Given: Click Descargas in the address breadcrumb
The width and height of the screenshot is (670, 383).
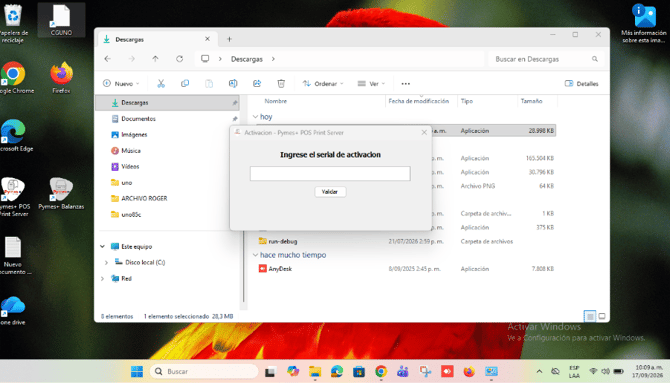Looking at the screenshot, I should click(x=247, y=59).
